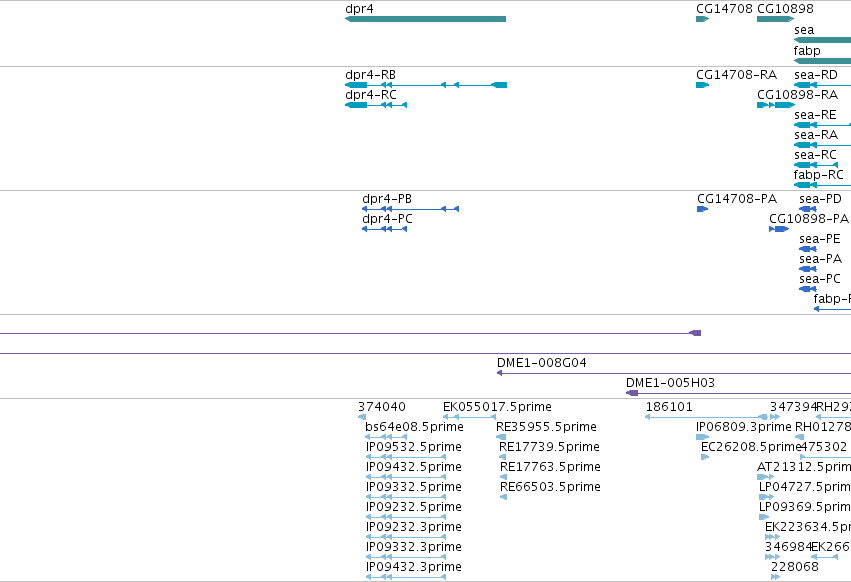Click the CG10898-PA protein label
Screen dimensions: 851x582
(809, 219)
